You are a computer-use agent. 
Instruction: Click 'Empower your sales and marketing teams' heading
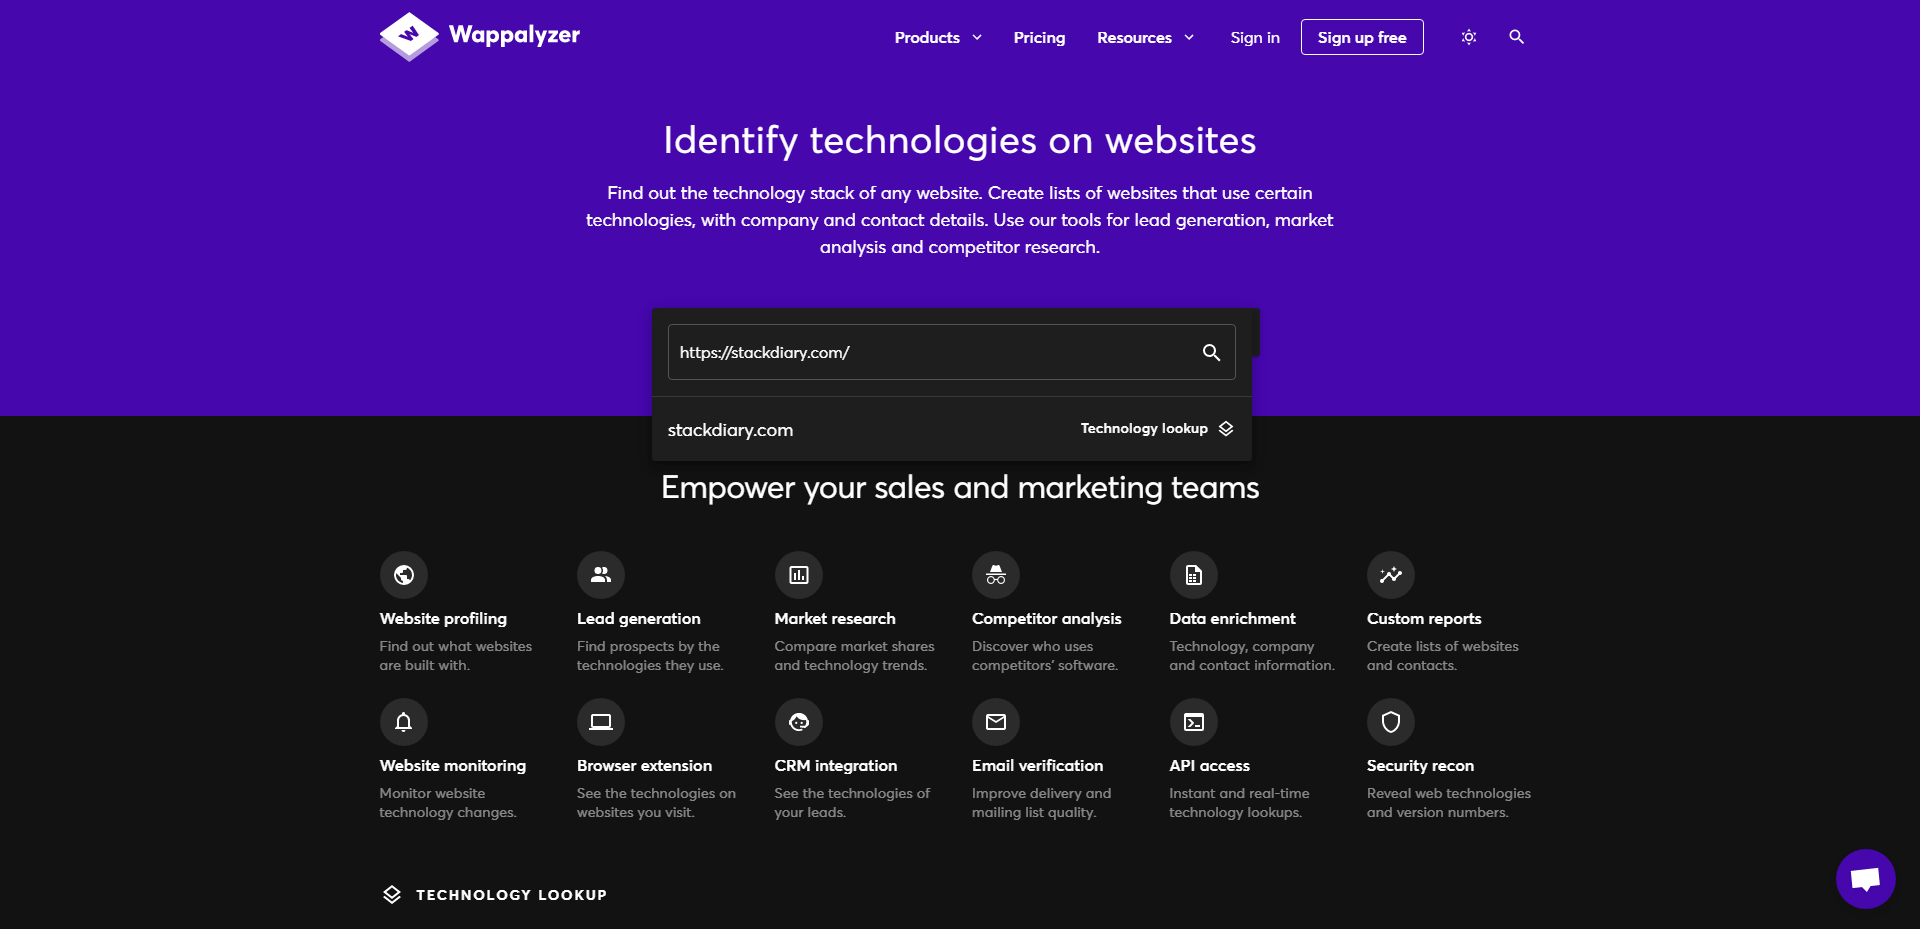point(960,487)
